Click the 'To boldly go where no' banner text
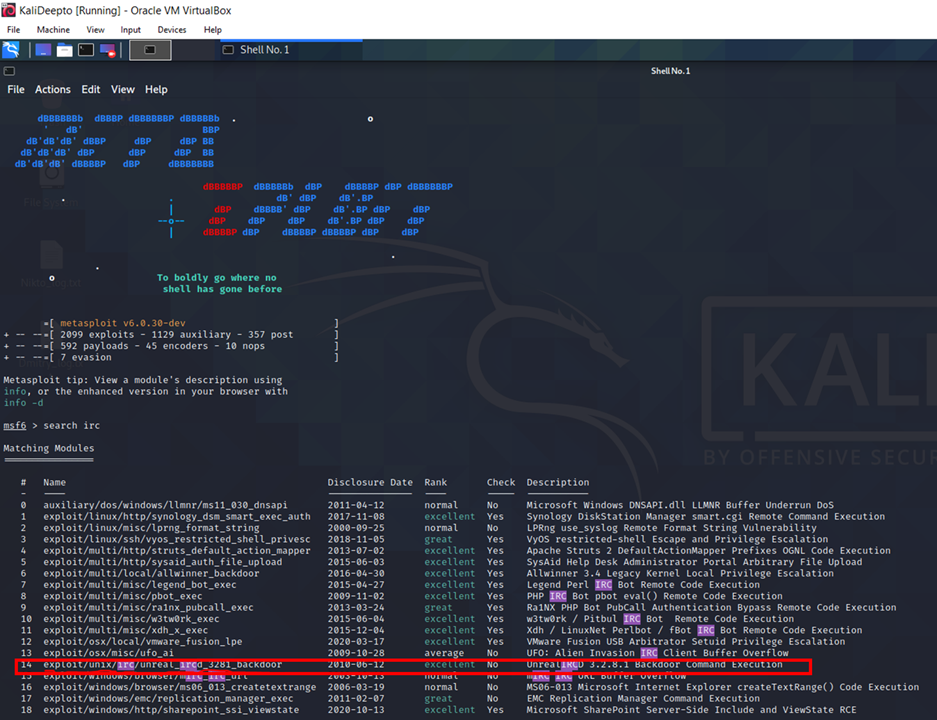 [216, 278]
